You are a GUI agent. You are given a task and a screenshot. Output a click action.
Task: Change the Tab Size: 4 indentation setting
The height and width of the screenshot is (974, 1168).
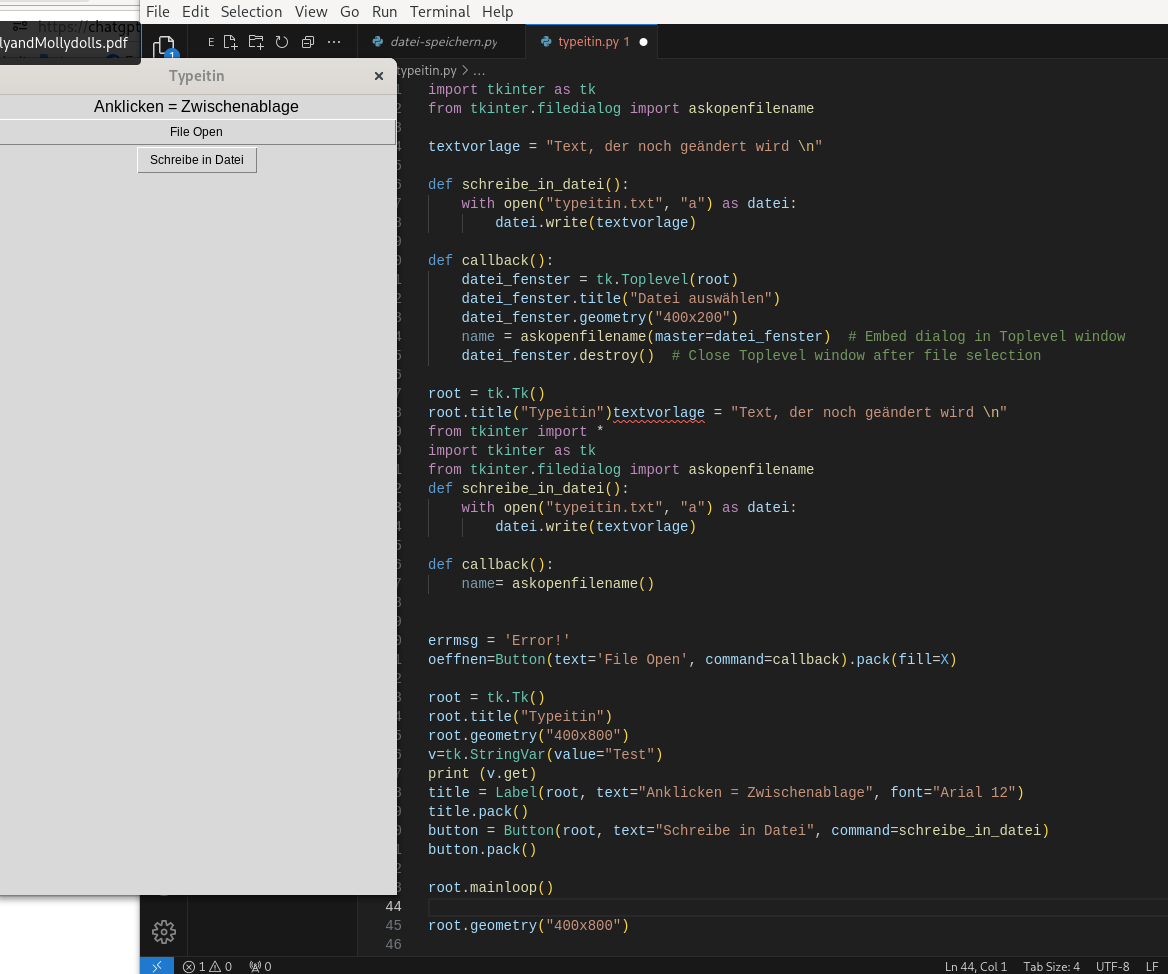coord(1051,967)
